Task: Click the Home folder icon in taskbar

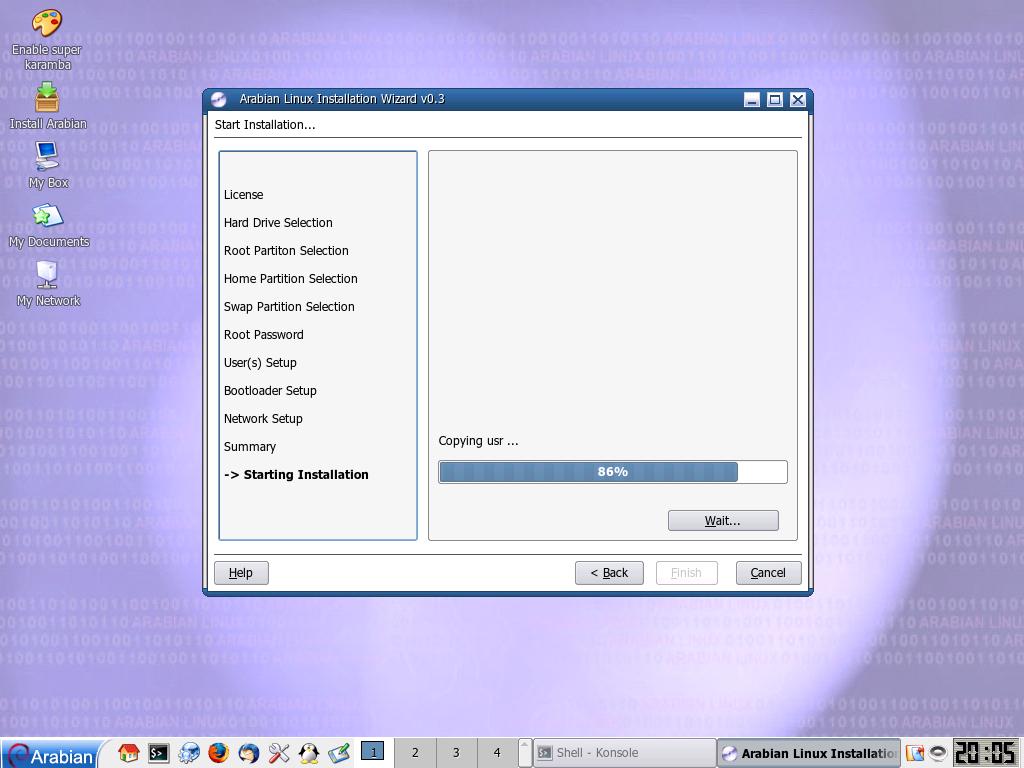Action: point(128,753)
